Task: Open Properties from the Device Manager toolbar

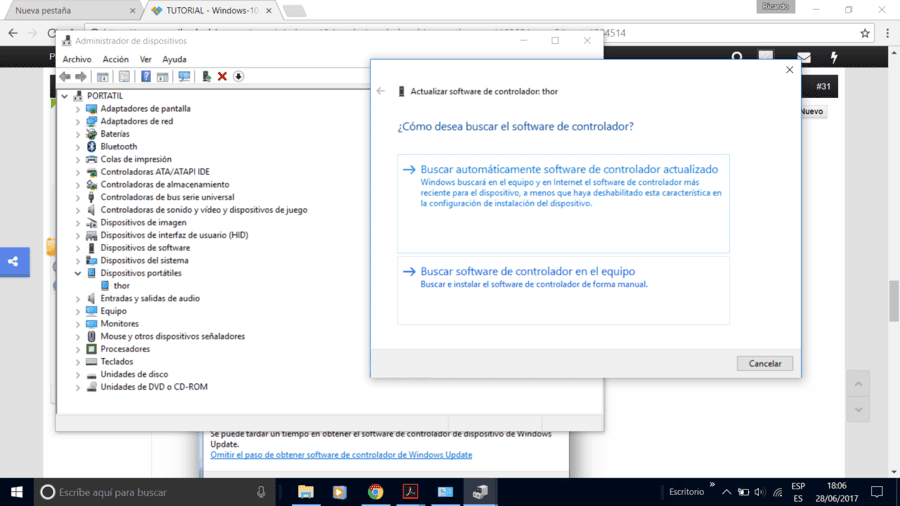Action: pyautogui.click(x=124, y=76)
